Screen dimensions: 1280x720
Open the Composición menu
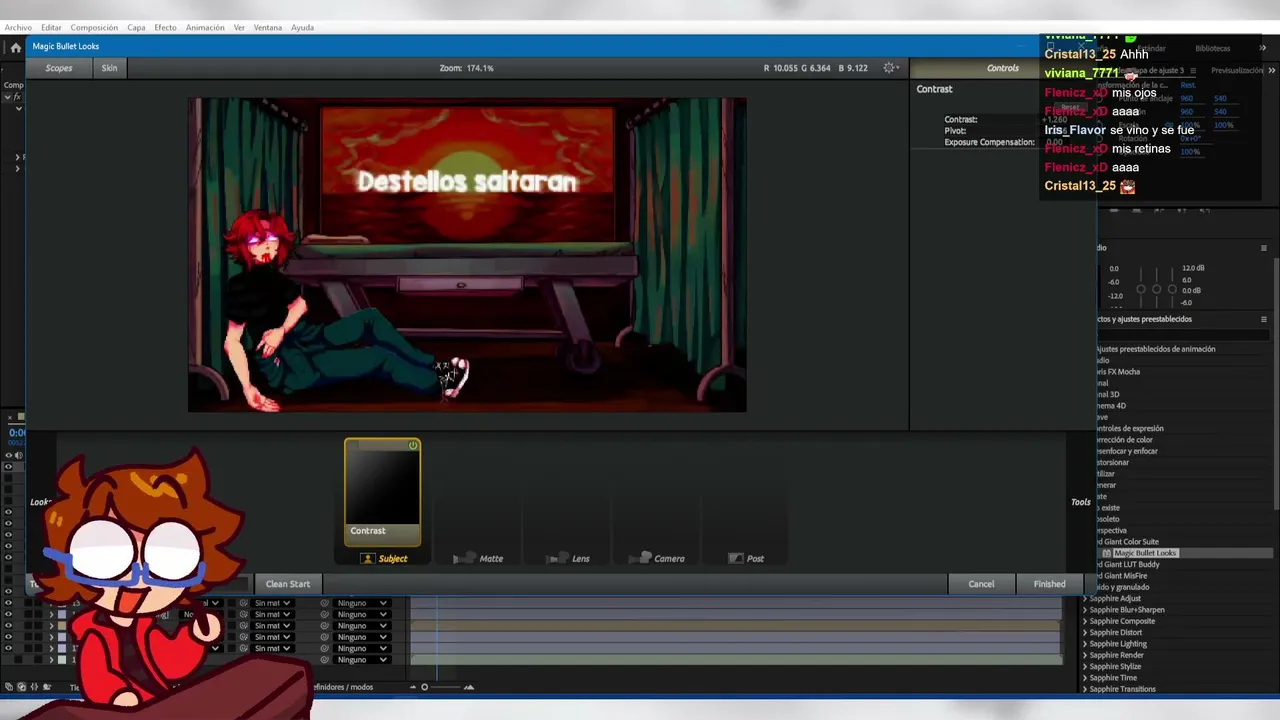[94, 28]
